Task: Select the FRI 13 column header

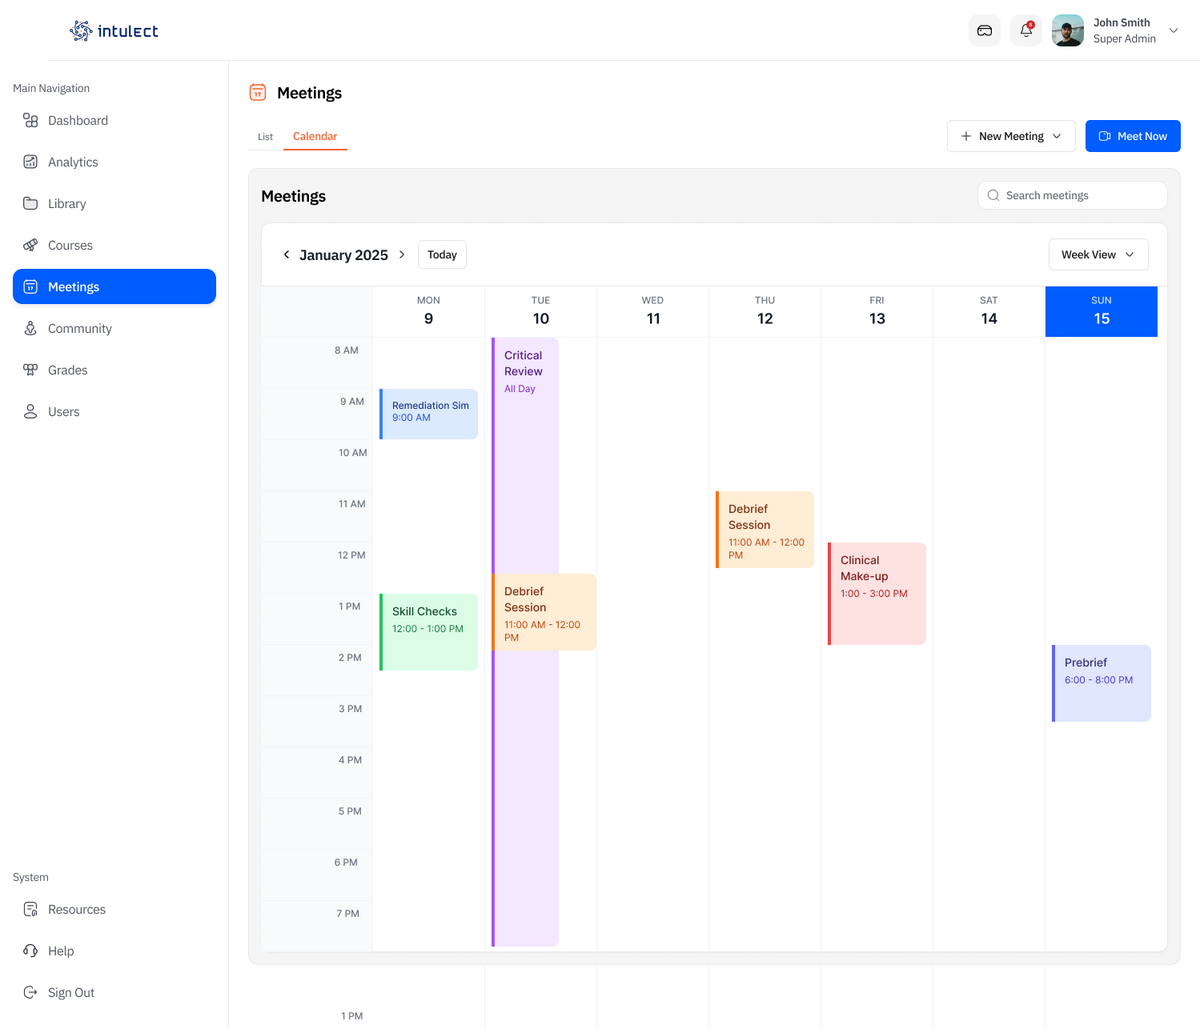Action: coord(877,311)
